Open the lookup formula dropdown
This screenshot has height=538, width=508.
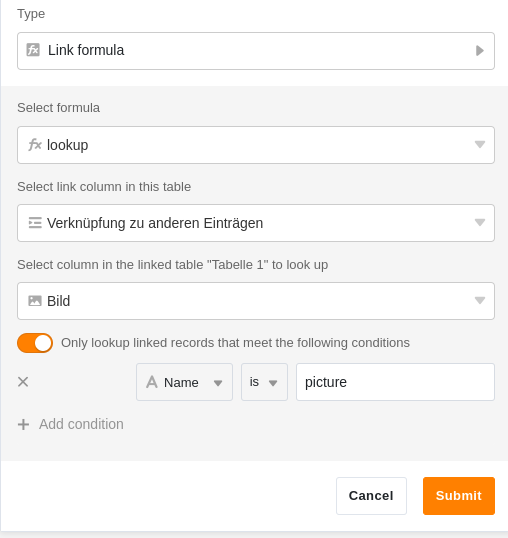pos(256,145)
